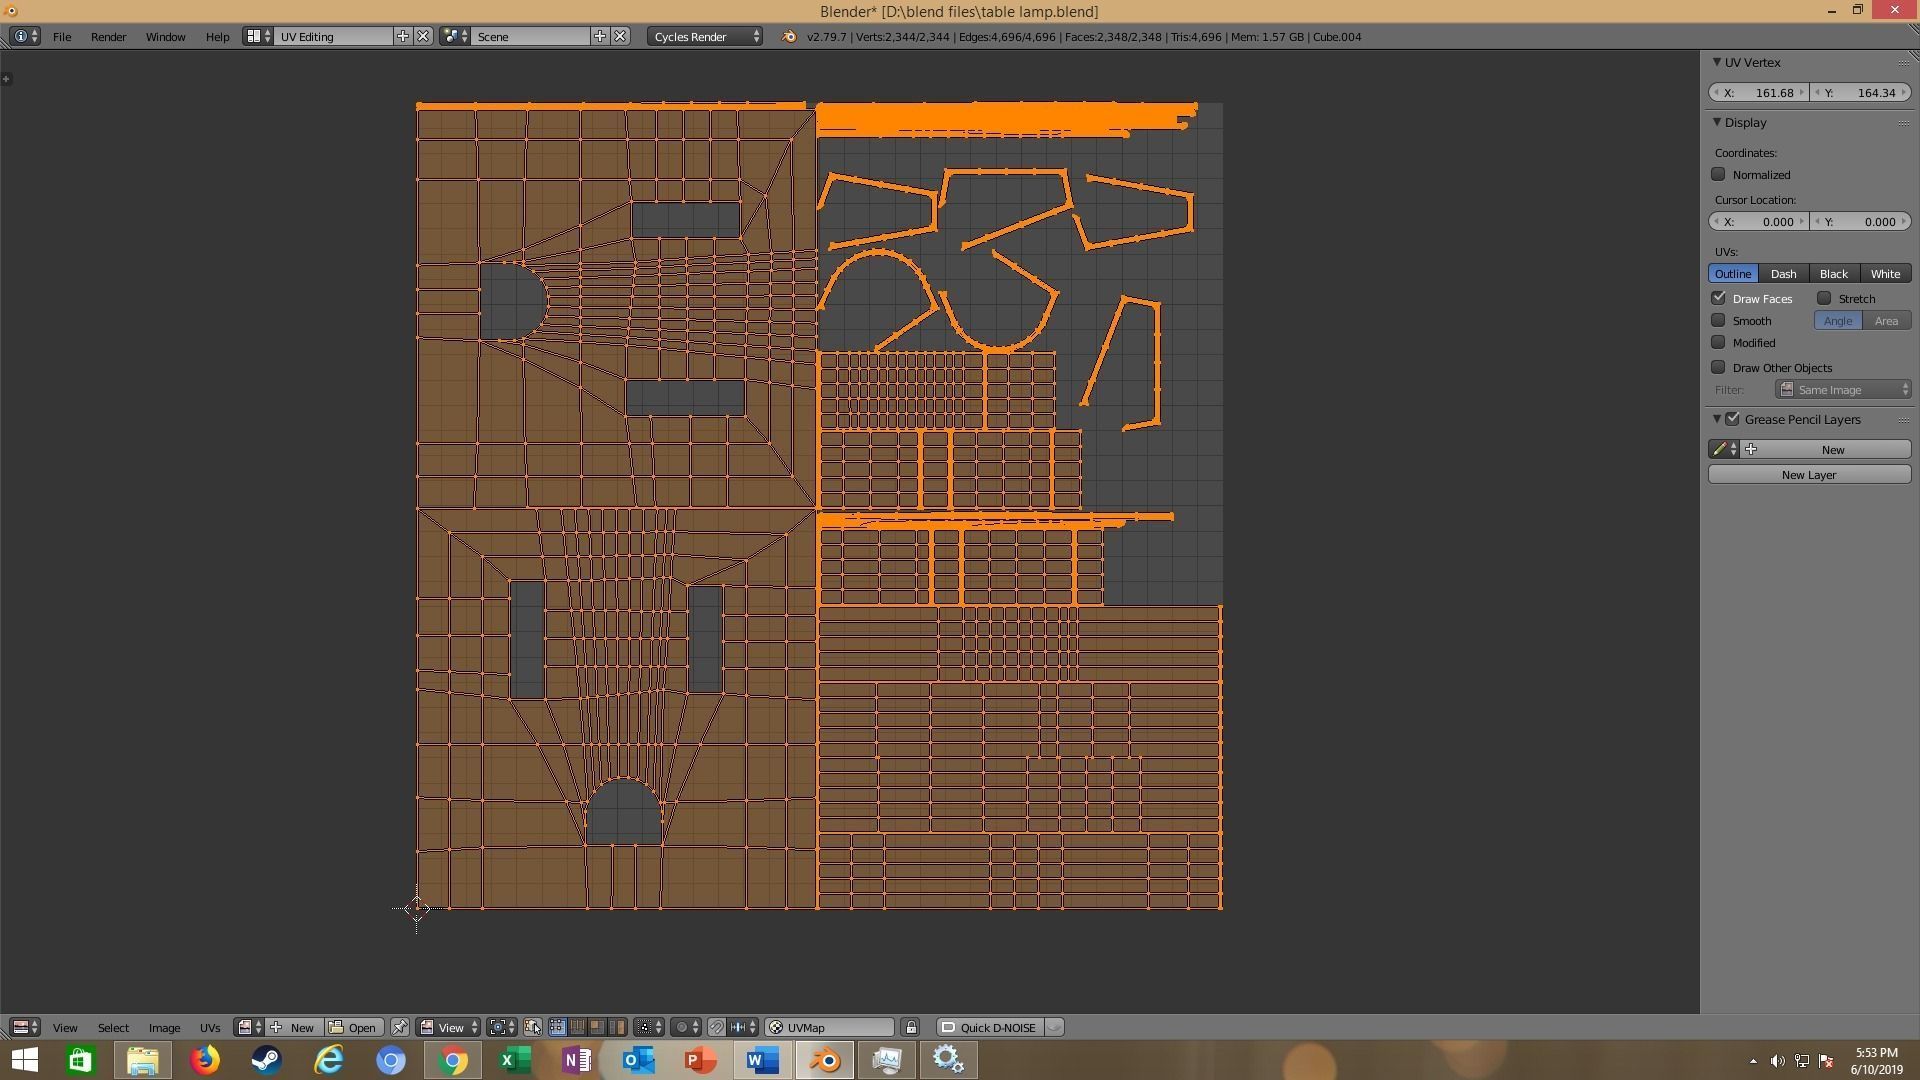Enable the Normalized coordinates checkbox
Viewport: 1920px width, 1080px height.
(1718, 175)
